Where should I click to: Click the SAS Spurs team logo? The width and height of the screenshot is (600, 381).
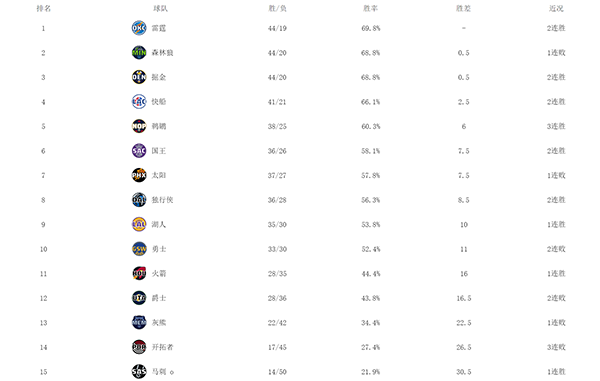(139, 371)
